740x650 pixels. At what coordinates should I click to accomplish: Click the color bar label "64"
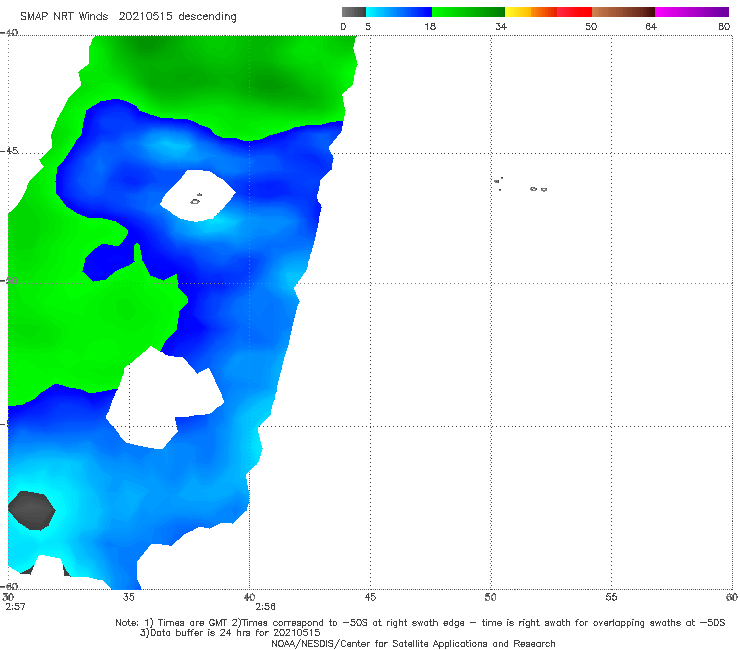tap(651, 27)
